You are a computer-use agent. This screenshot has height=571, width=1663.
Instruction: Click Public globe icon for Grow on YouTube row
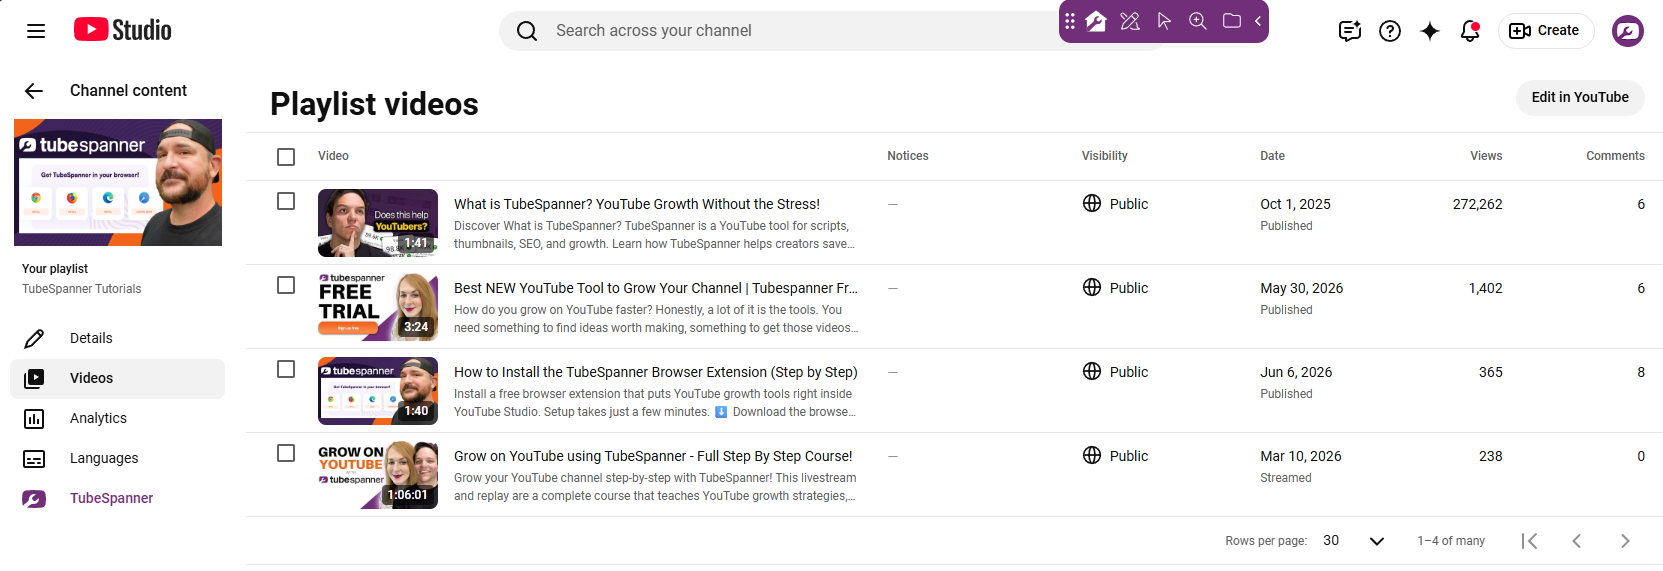click(1092, 455)
